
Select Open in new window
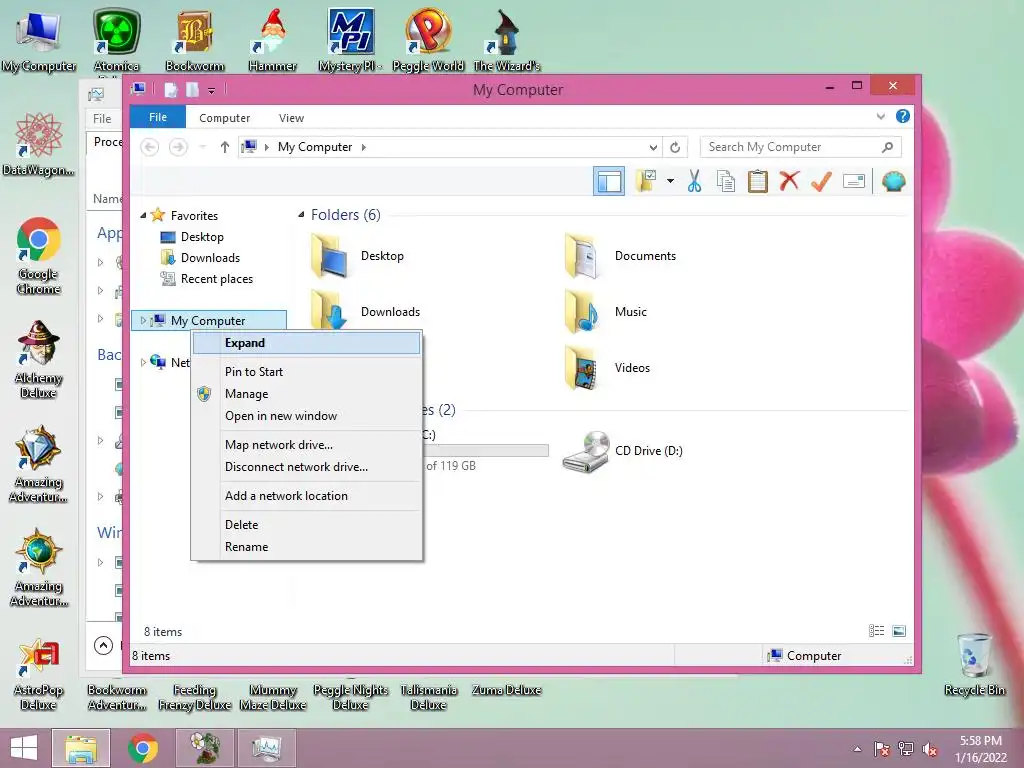pyautogui.click(x=306, y=416)
